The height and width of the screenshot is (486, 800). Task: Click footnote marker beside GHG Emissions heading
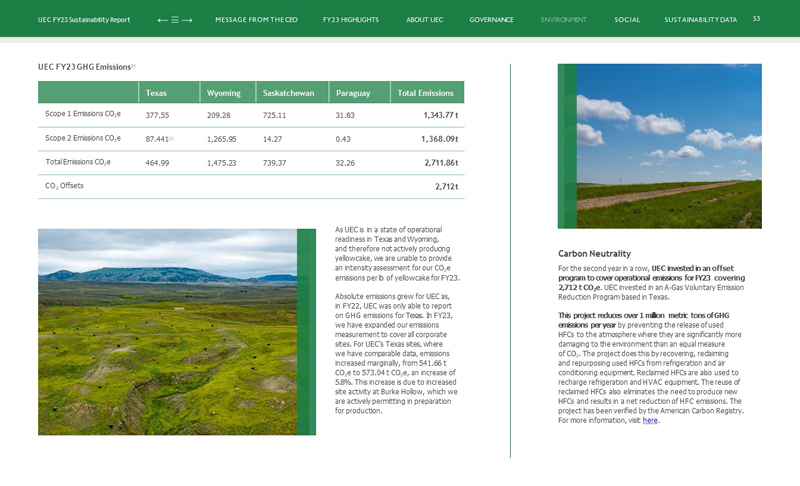pos(134,65)
